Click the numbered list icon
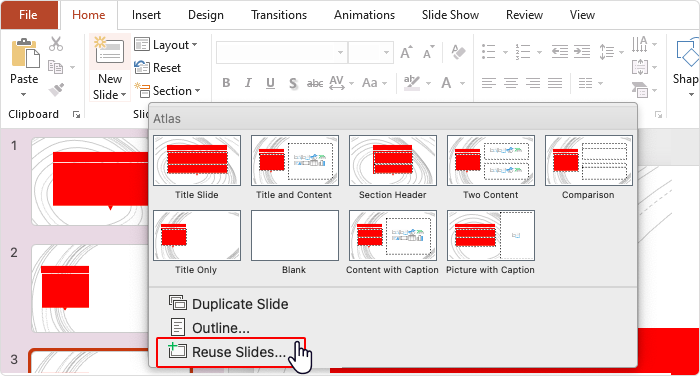 [523, 52]
